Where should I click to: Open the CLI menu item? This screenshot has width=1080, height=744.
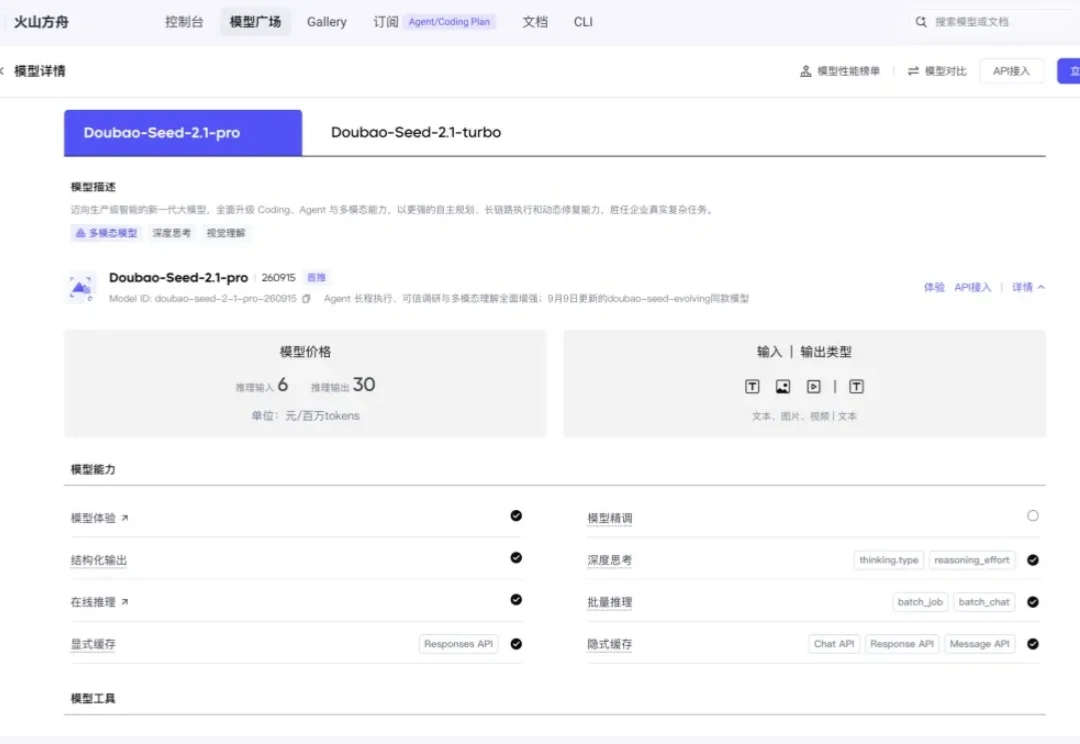coord(583,22)
